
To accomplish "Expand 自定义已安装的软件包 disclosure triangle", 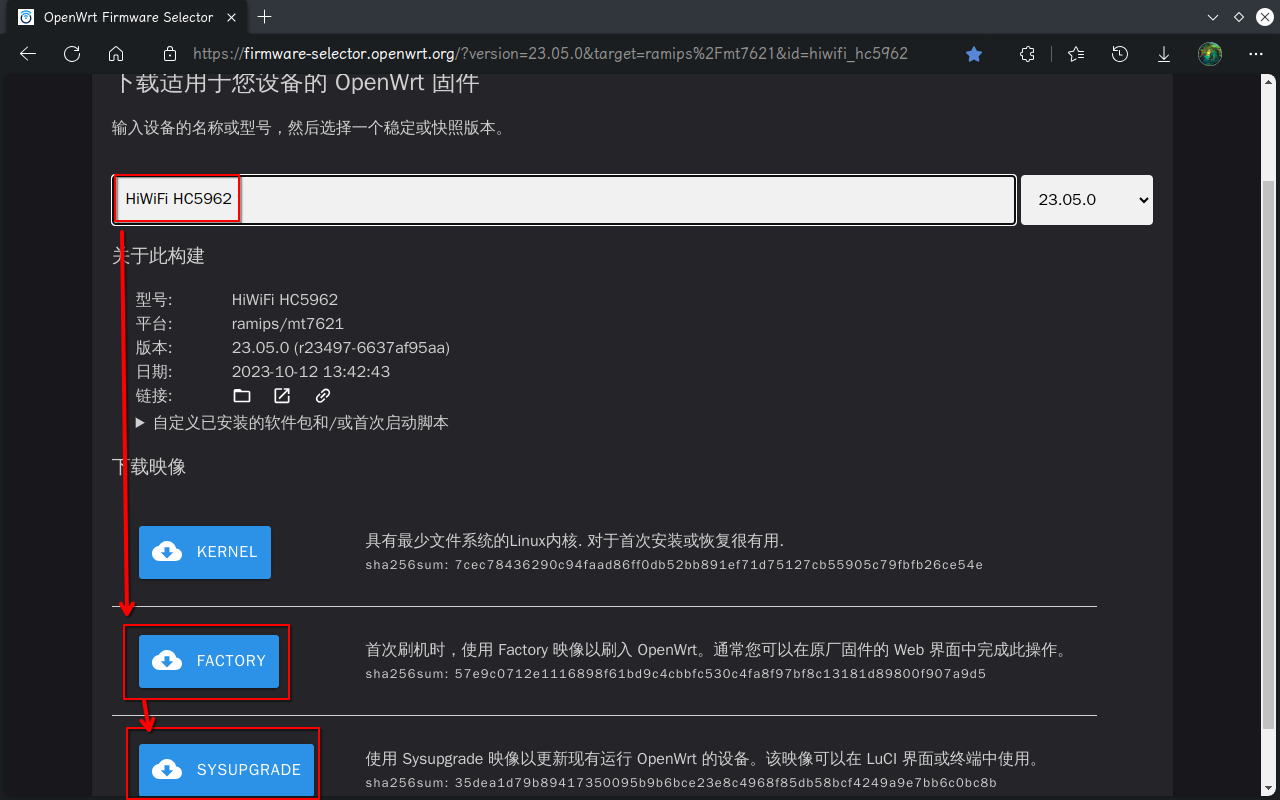I will (140, 422).
